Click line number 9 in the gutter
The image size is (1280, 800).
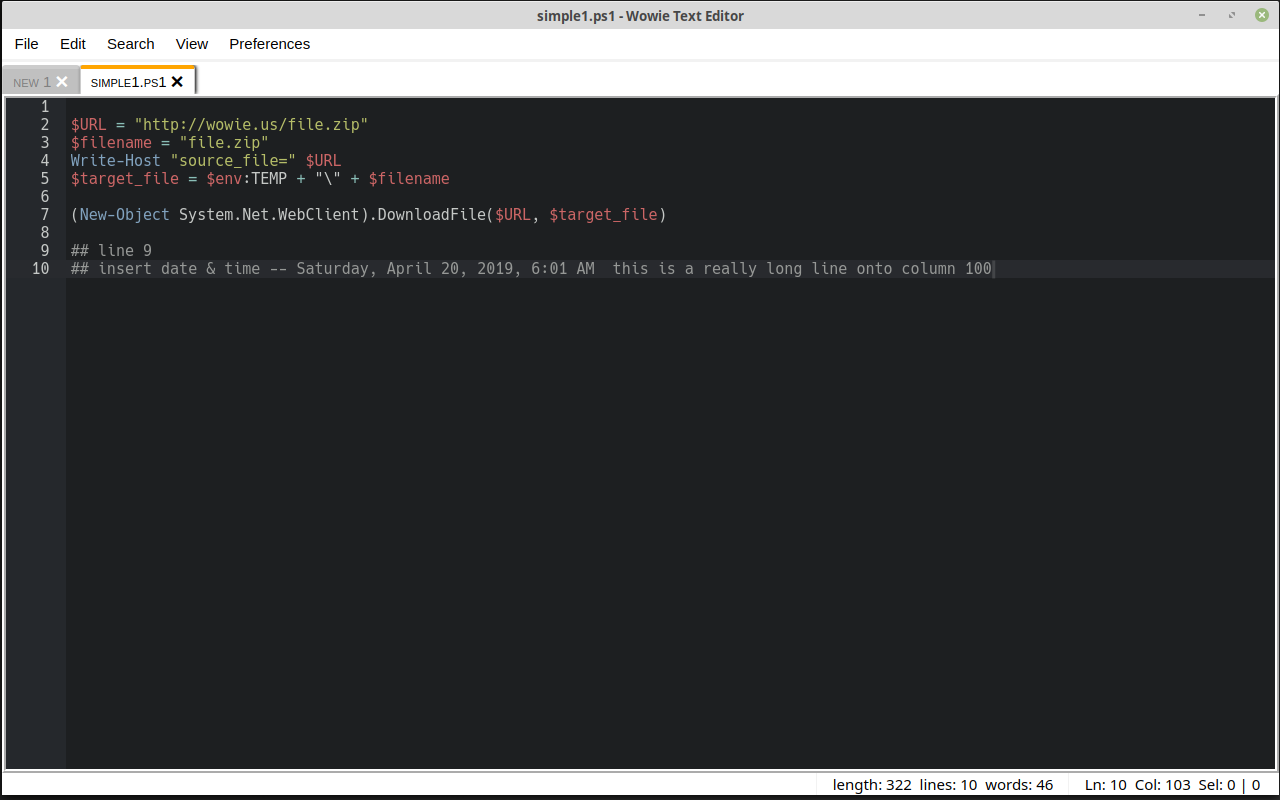[x=44, y=251]
